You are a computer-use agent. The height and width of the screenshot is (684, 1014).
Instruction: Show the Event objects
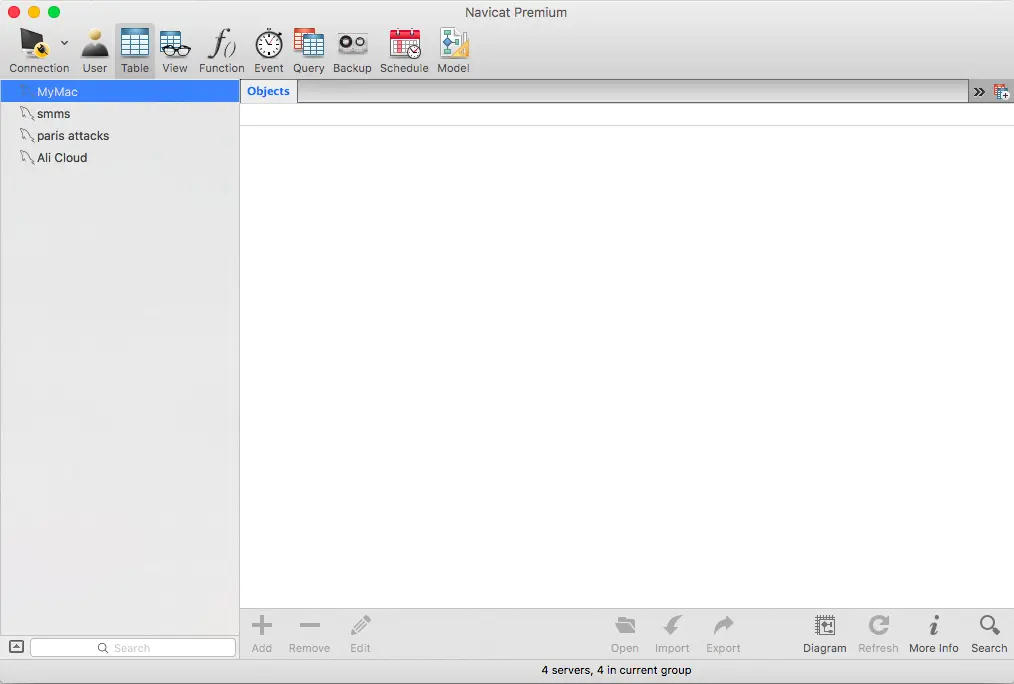pyautogui.click(x=268, y=50)
